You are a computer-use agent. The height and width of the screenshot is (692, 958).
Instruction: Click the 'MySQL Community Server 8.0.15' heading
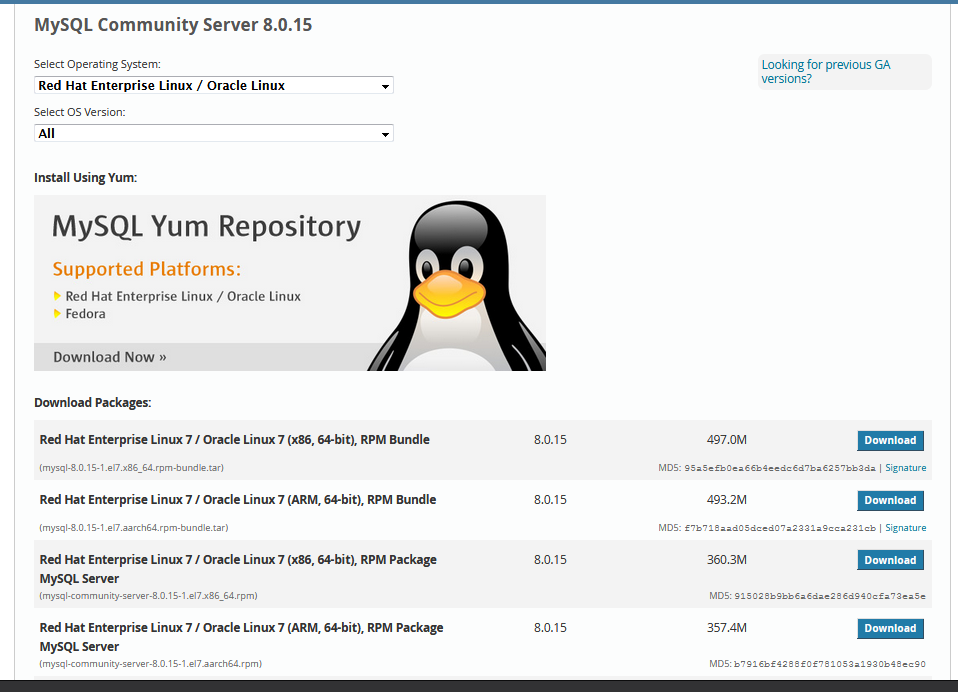pos(173,24)
